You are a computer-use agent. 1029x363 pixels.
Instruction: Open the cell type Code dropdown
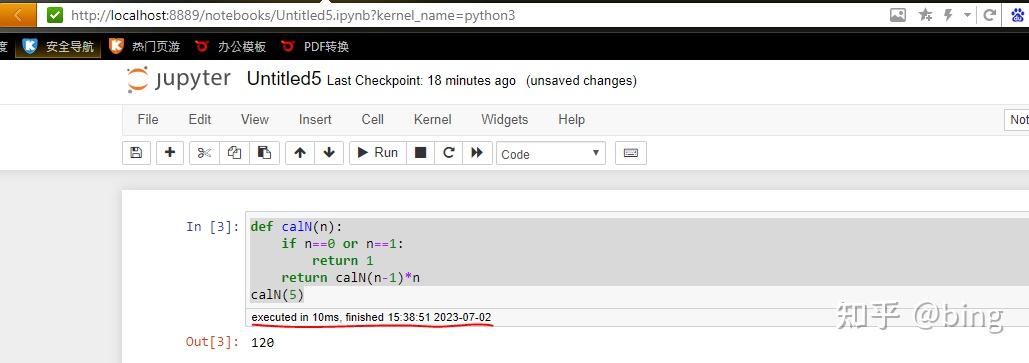[551, 154]
